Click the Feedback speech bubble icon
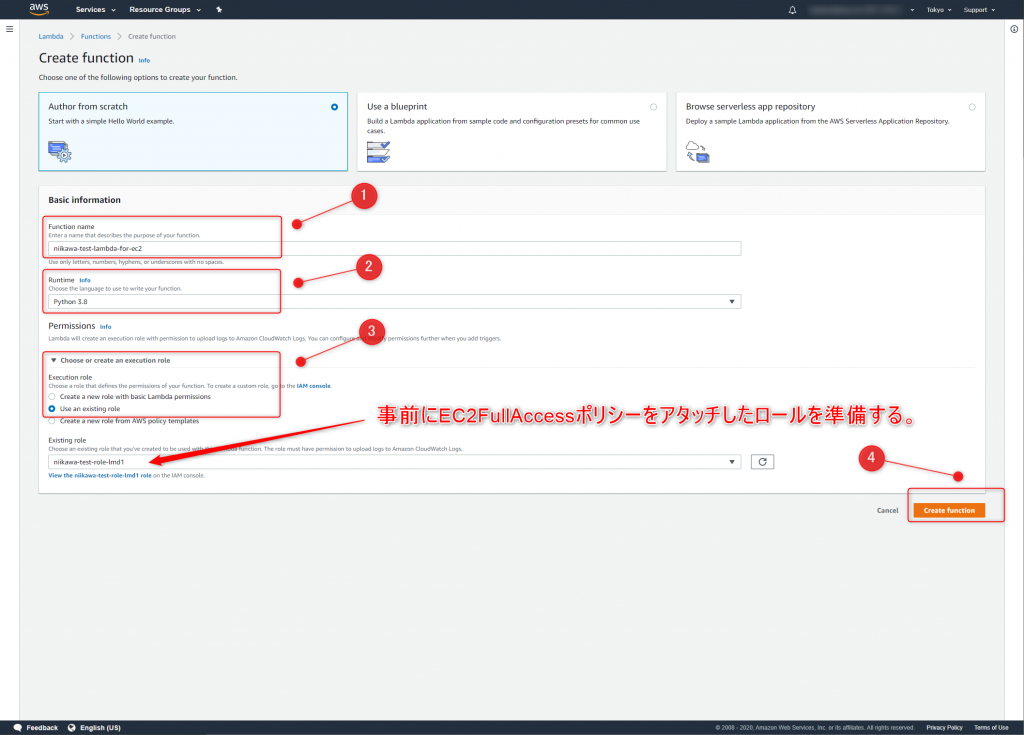This screenshot has height=735, width=1024. pos(18,728)
